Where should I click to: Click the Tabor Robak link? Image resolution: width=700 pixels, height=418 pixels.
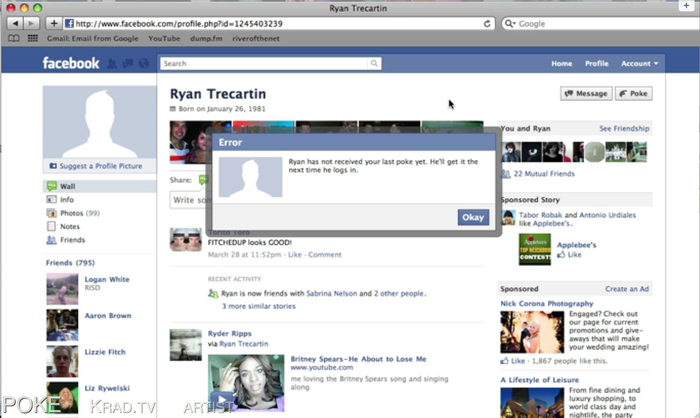(540, 215)
